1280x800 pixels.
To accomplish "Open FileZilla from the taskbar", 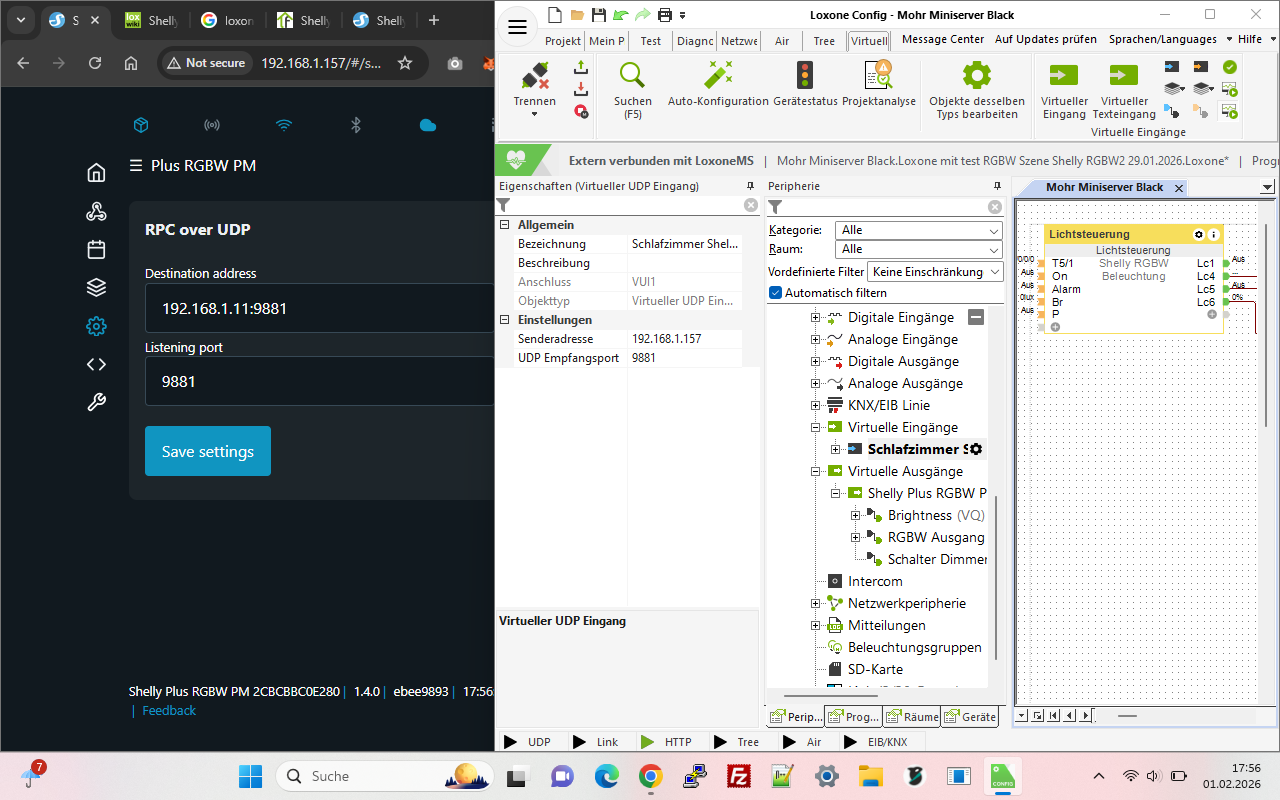I will 739,776.
